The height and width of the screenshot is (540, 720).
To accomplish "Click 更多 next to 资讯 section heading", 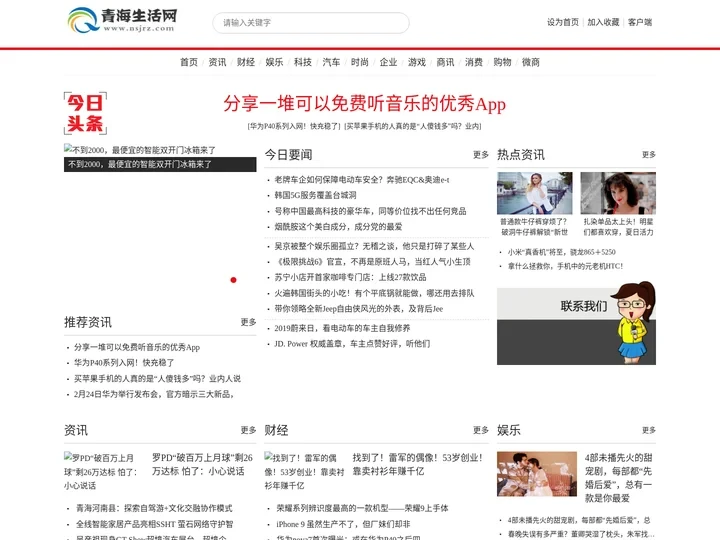I will point(248,430).
